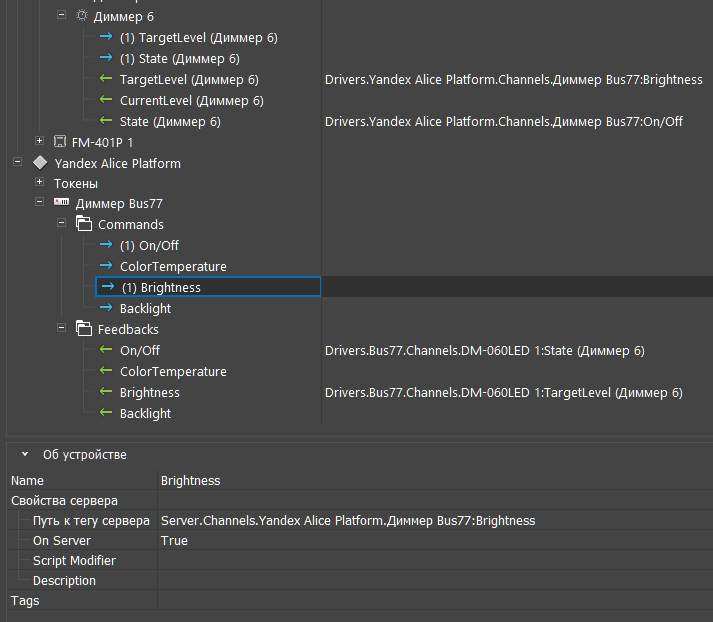The width and height of the screenshot is (713, 622).
Task: Select Brightness feedback under Feedbacks
Action: 149,393
